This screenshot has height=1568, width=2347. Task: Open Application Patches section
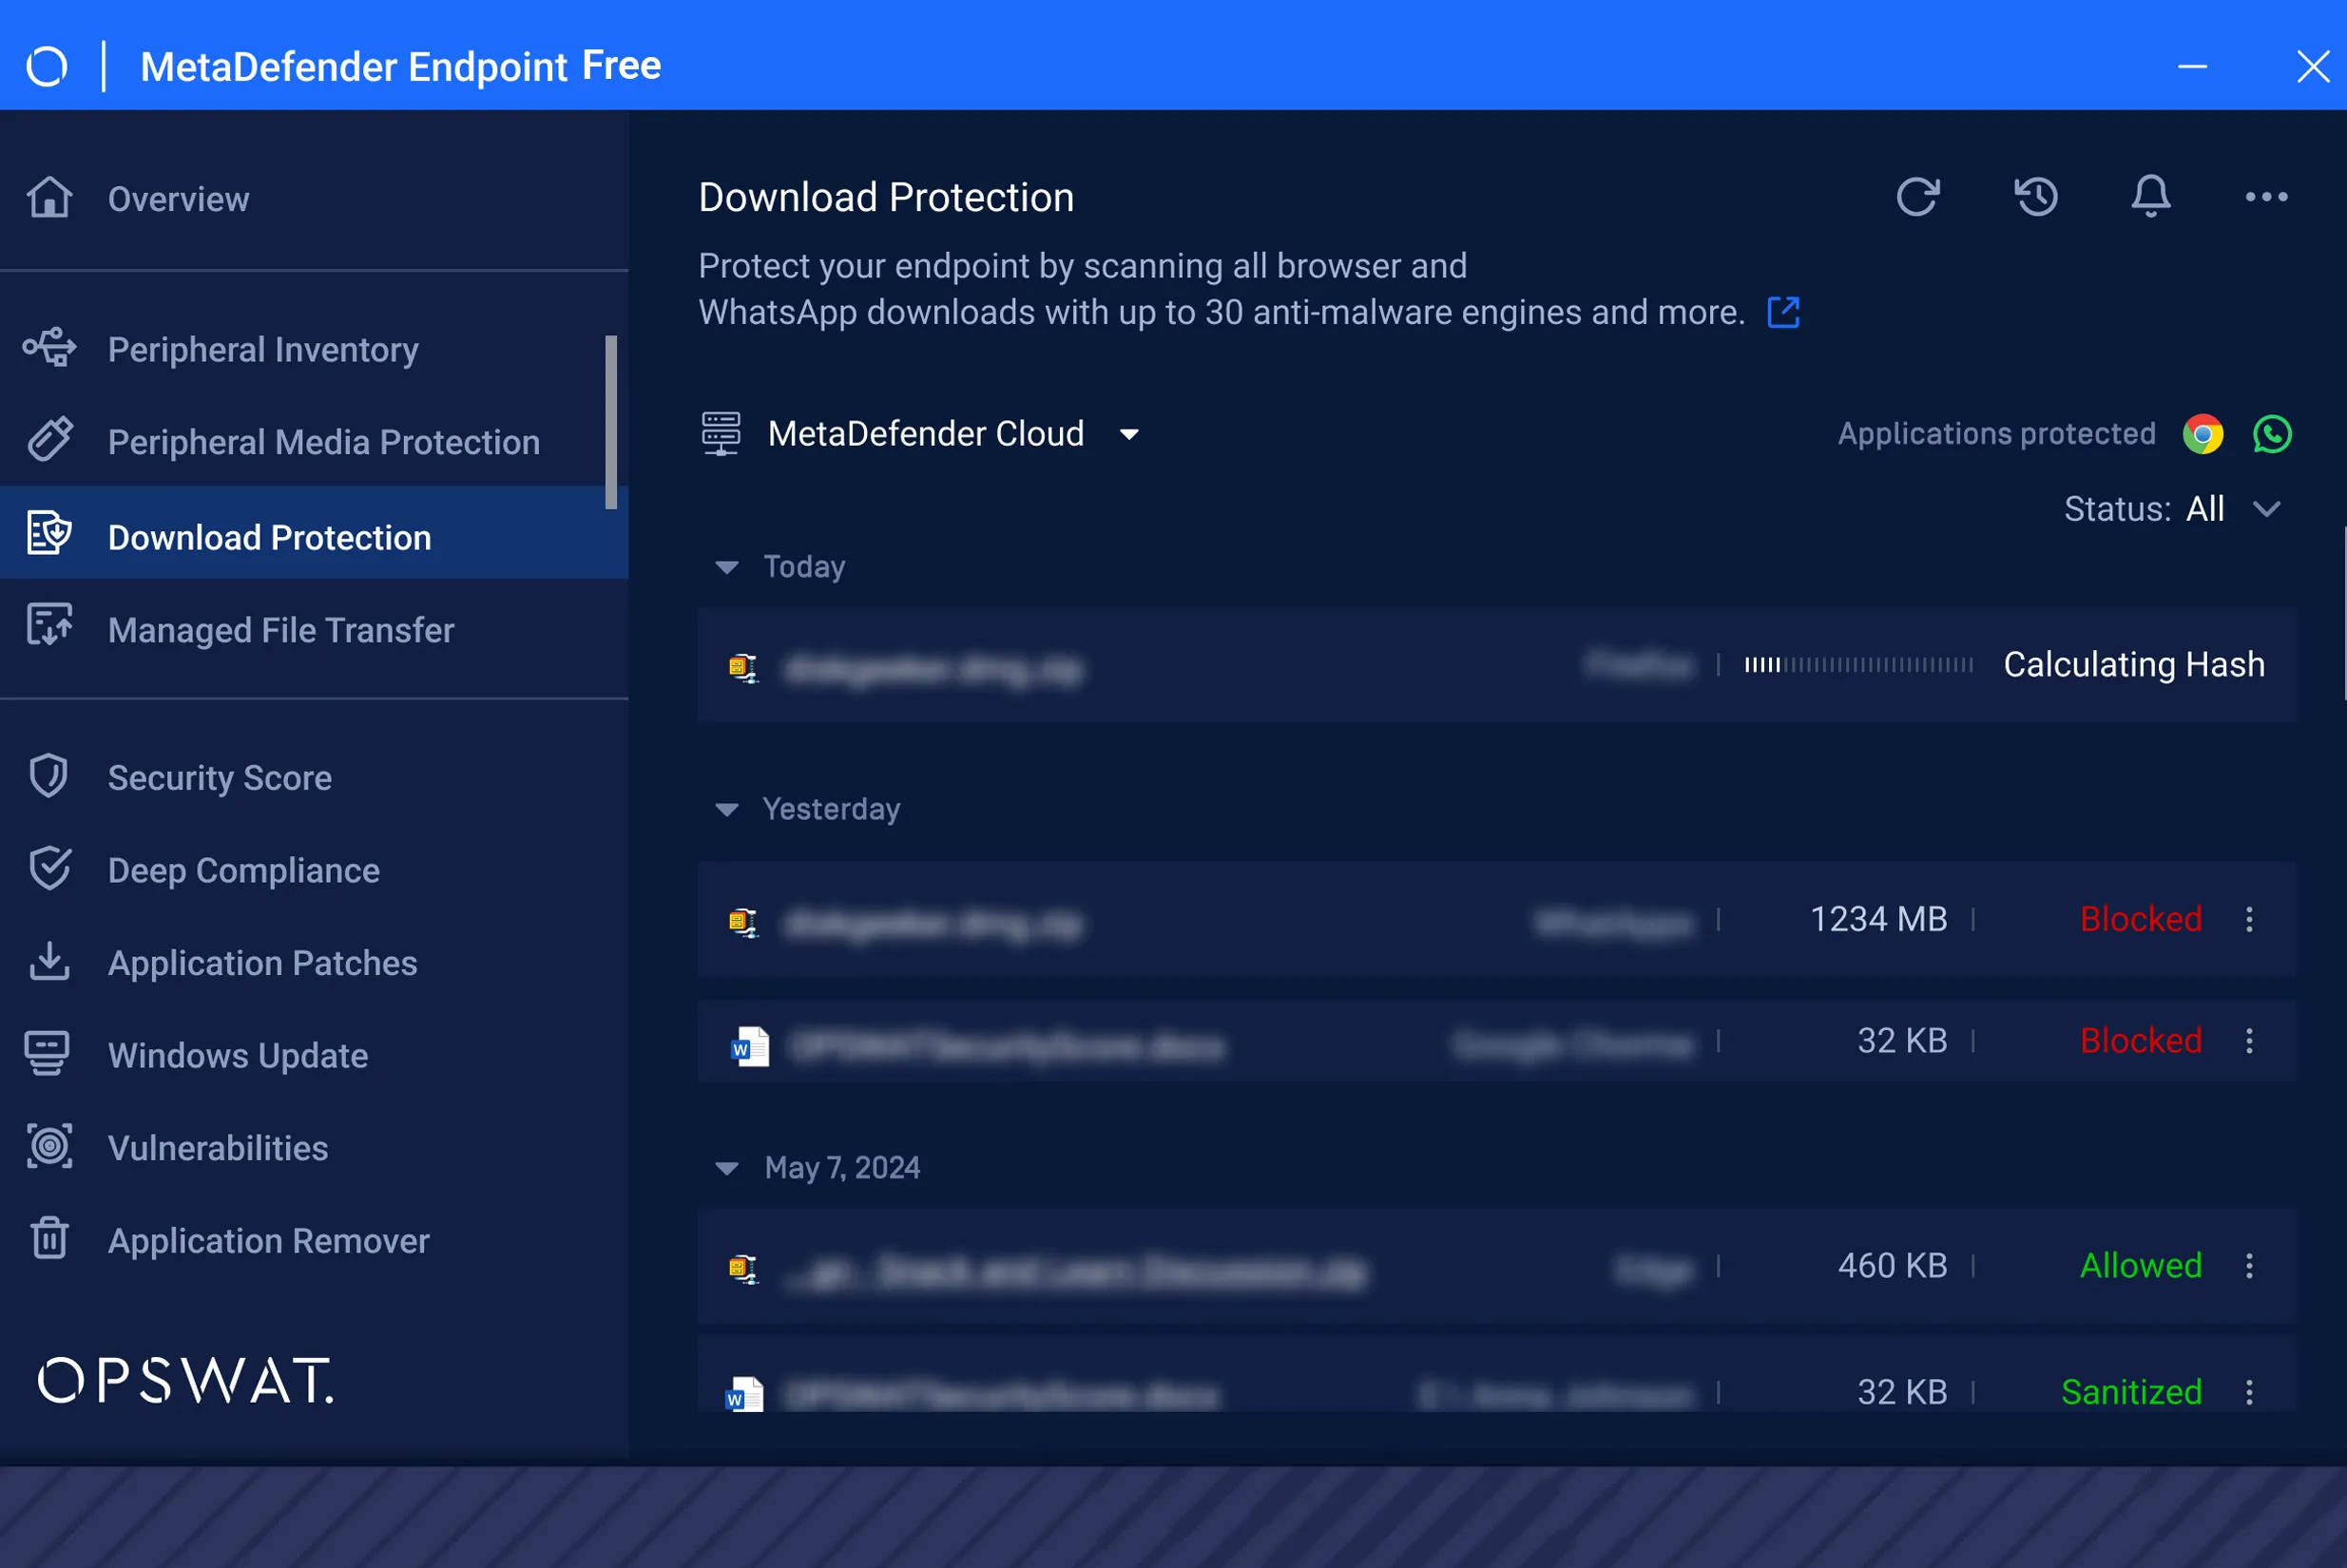pos(314,963)
